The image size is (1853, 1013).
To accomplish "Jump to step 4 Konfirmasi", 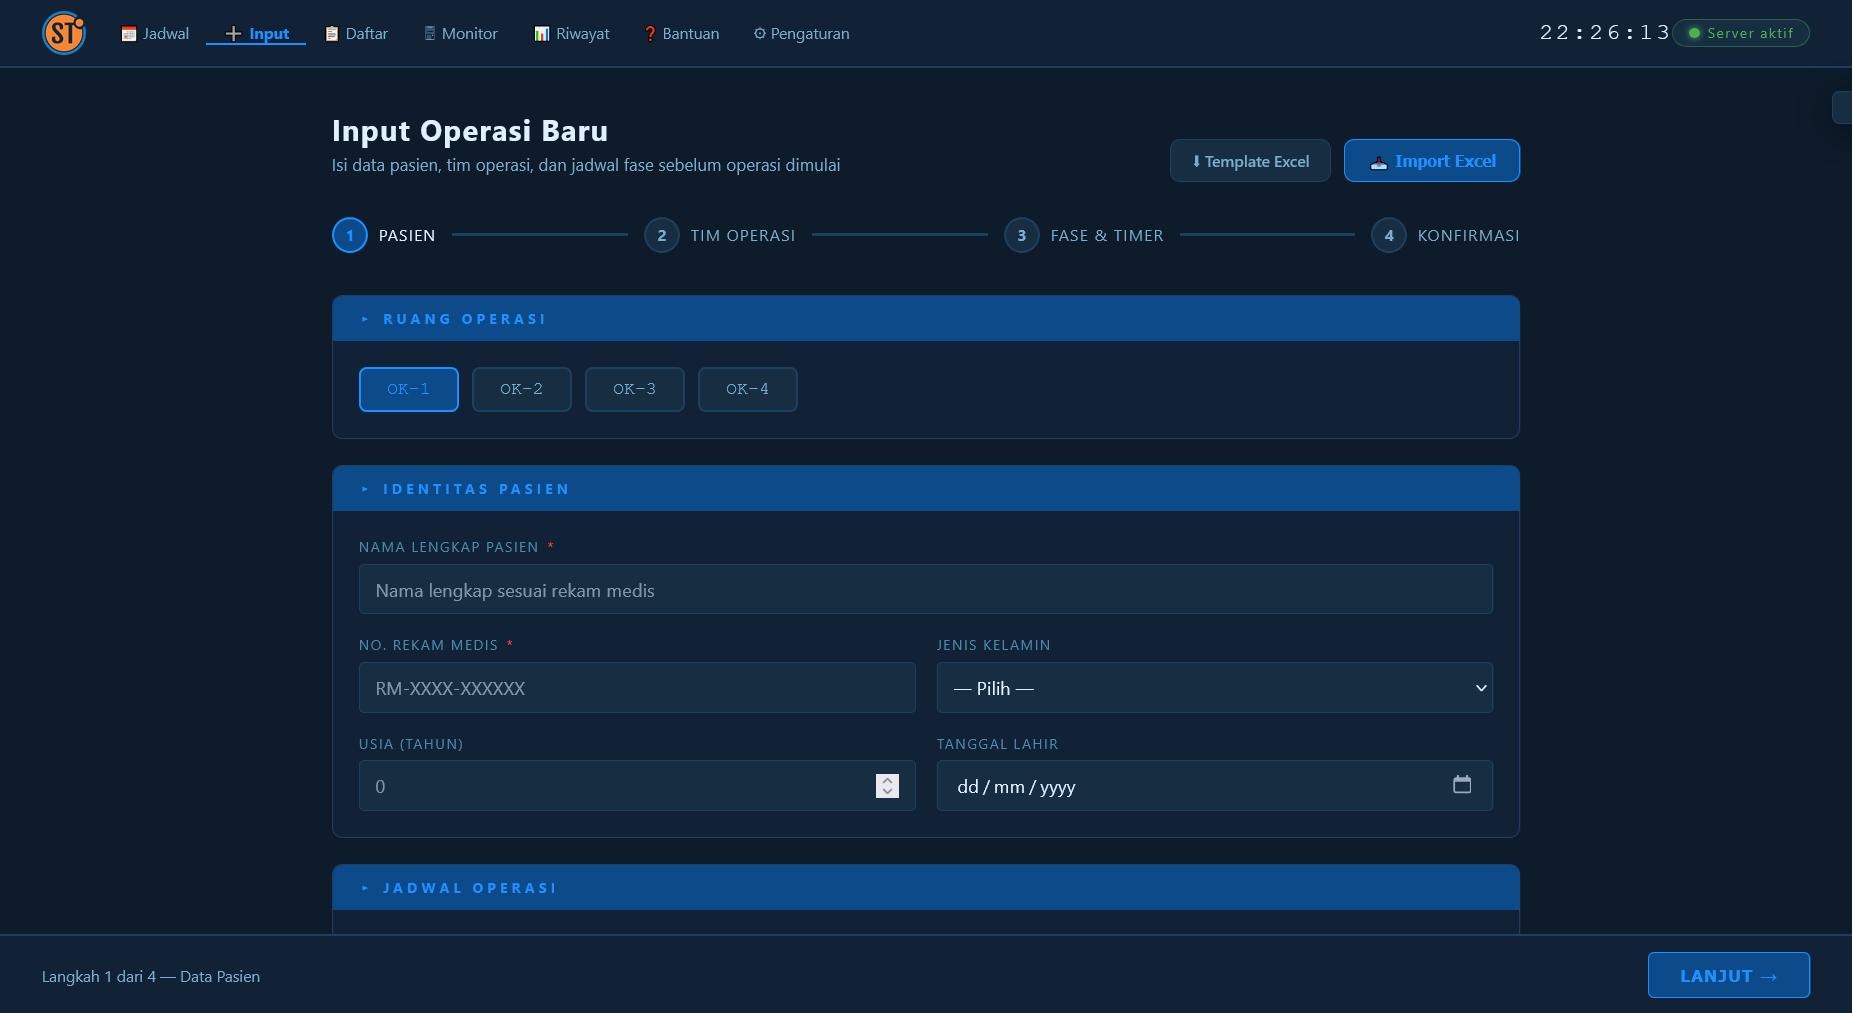I will tap(1445, 235).
